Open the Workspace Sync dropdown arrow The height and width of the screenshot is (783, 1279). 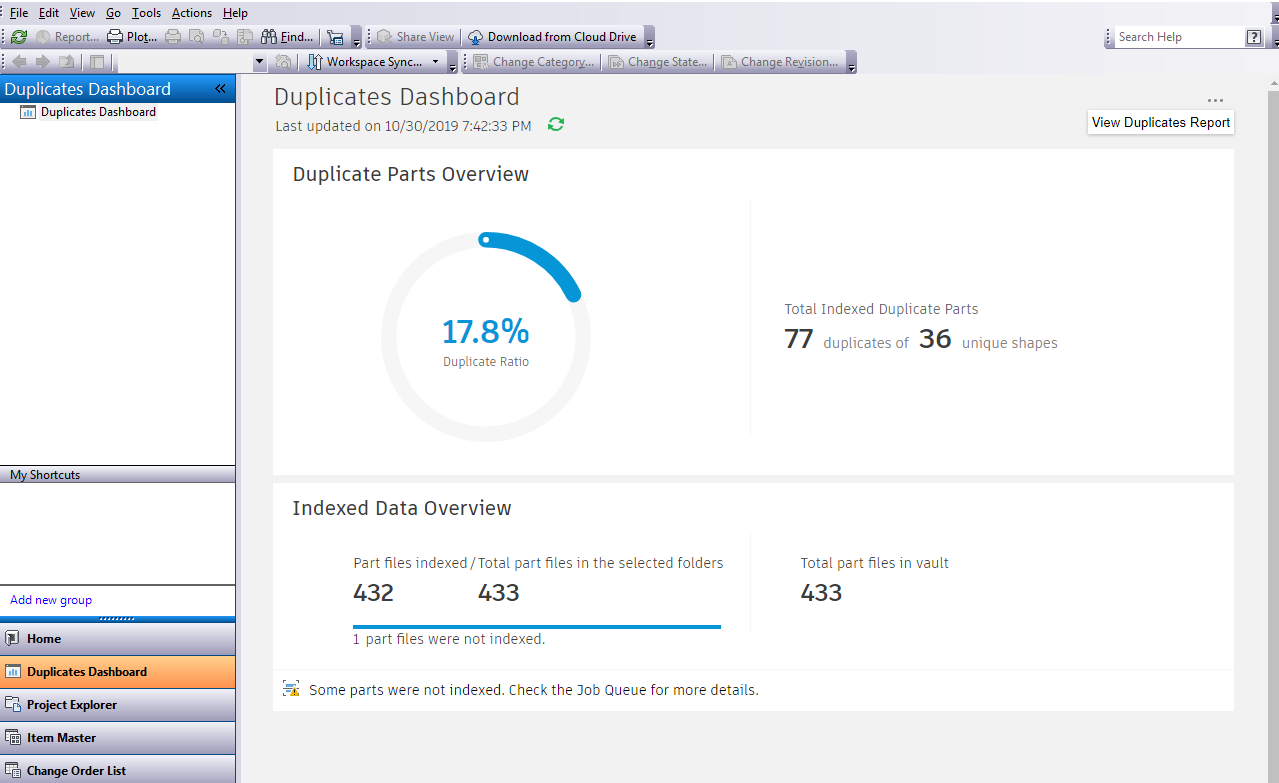click(x=435, y=62)
